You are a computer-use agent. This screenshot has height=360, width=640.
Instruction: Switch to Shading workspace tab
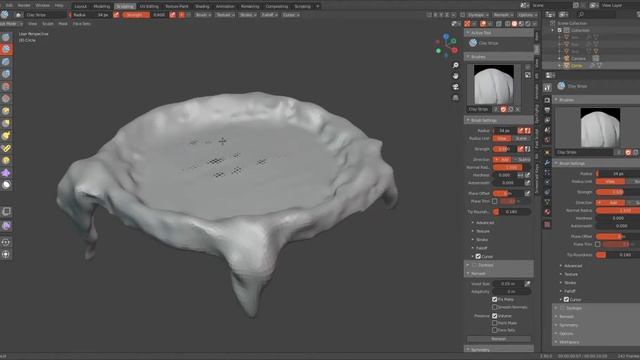(202, 7)
